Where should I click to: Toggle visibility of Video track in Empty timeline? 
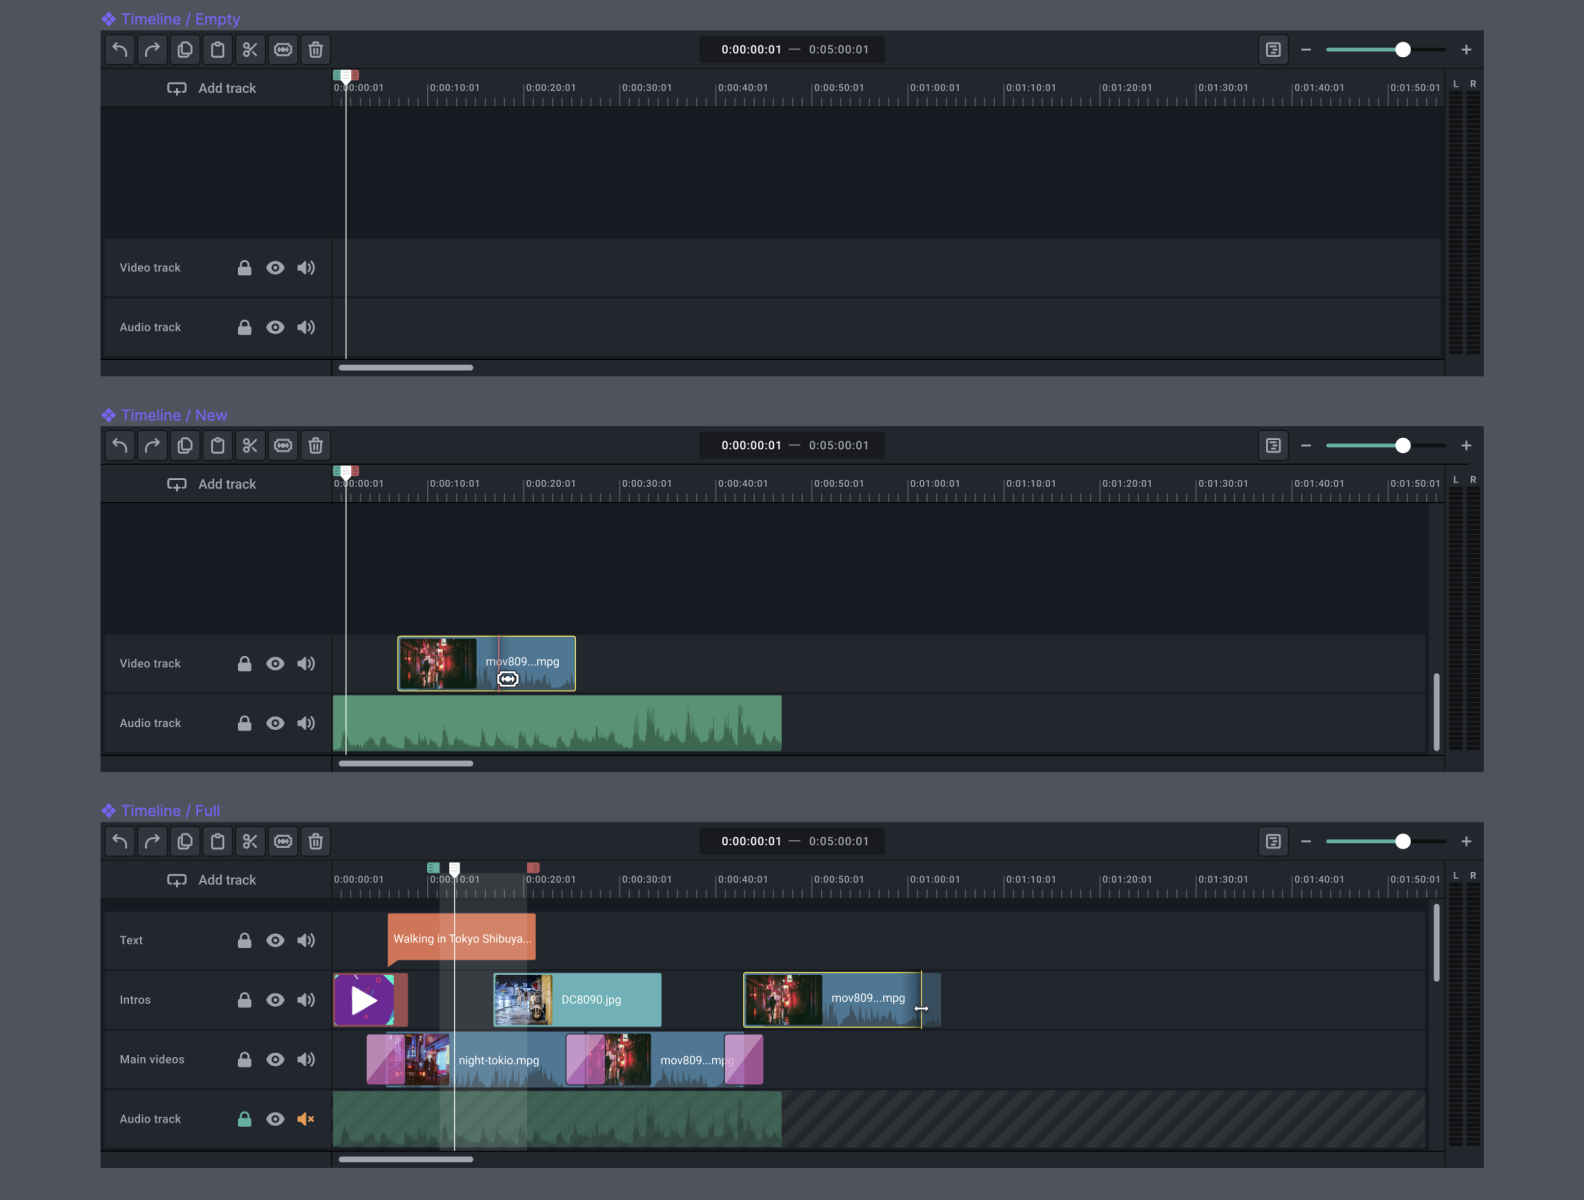275,268
